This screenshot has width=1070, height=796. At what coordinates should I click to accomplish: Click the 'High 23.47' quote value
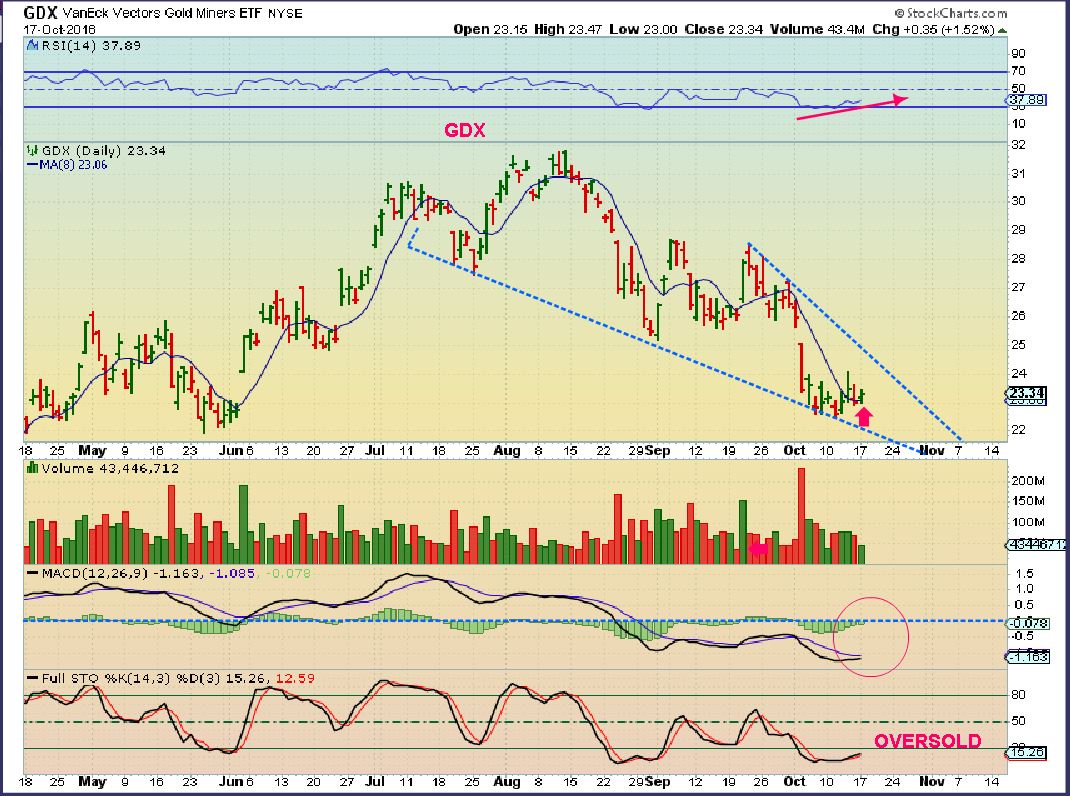[x=568, y=29]
